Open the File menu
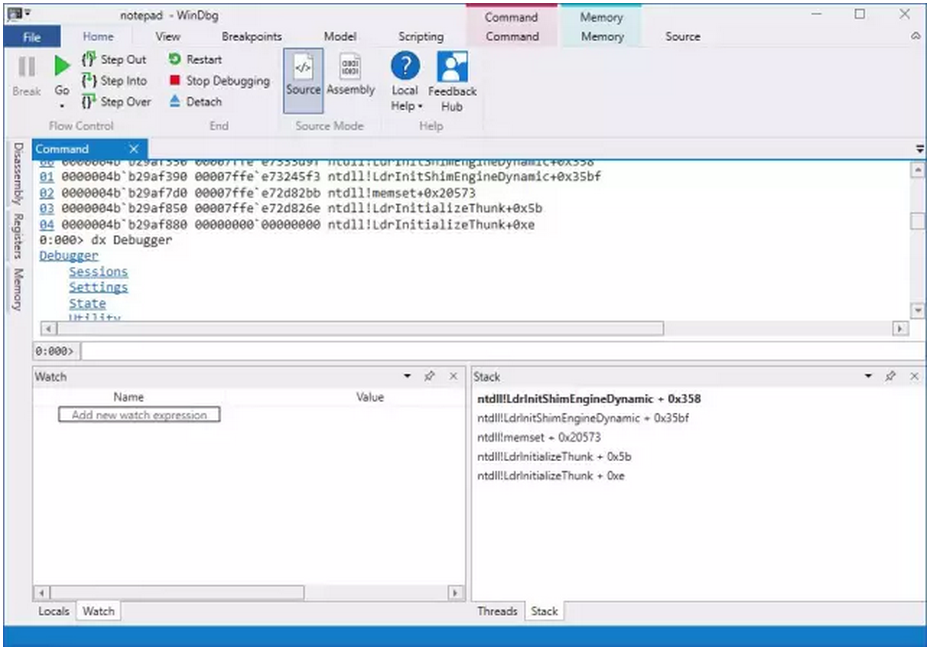This screenshot has width=929, height=652. coord(31,37)
